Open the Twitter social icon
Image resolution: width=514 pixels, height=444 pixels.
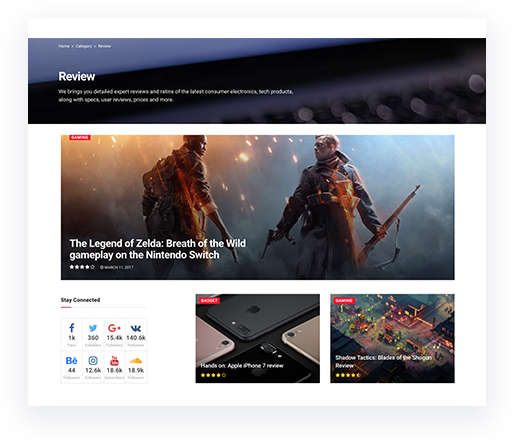93,328
